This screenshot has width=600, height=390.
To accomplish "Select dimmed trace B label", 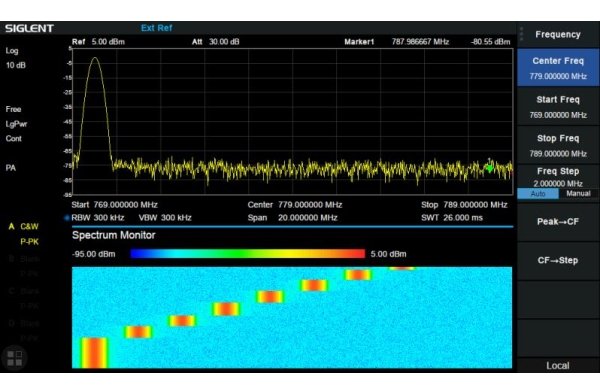I will pos(24,259).
